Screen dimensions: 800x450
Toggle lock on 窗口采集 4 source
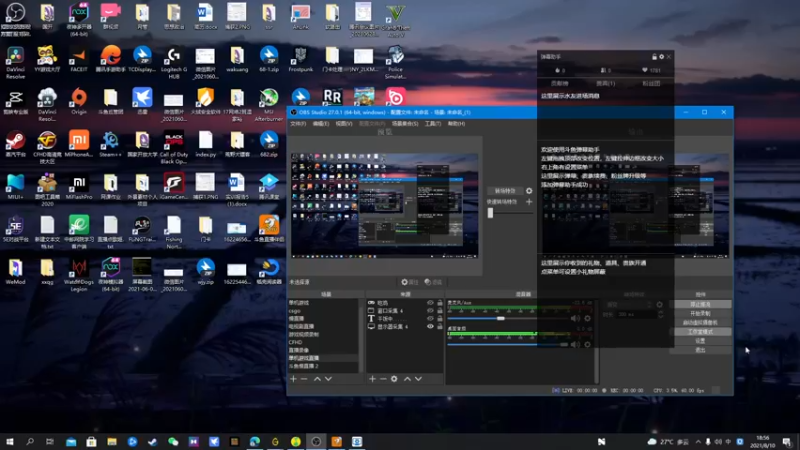click(440, 311)
